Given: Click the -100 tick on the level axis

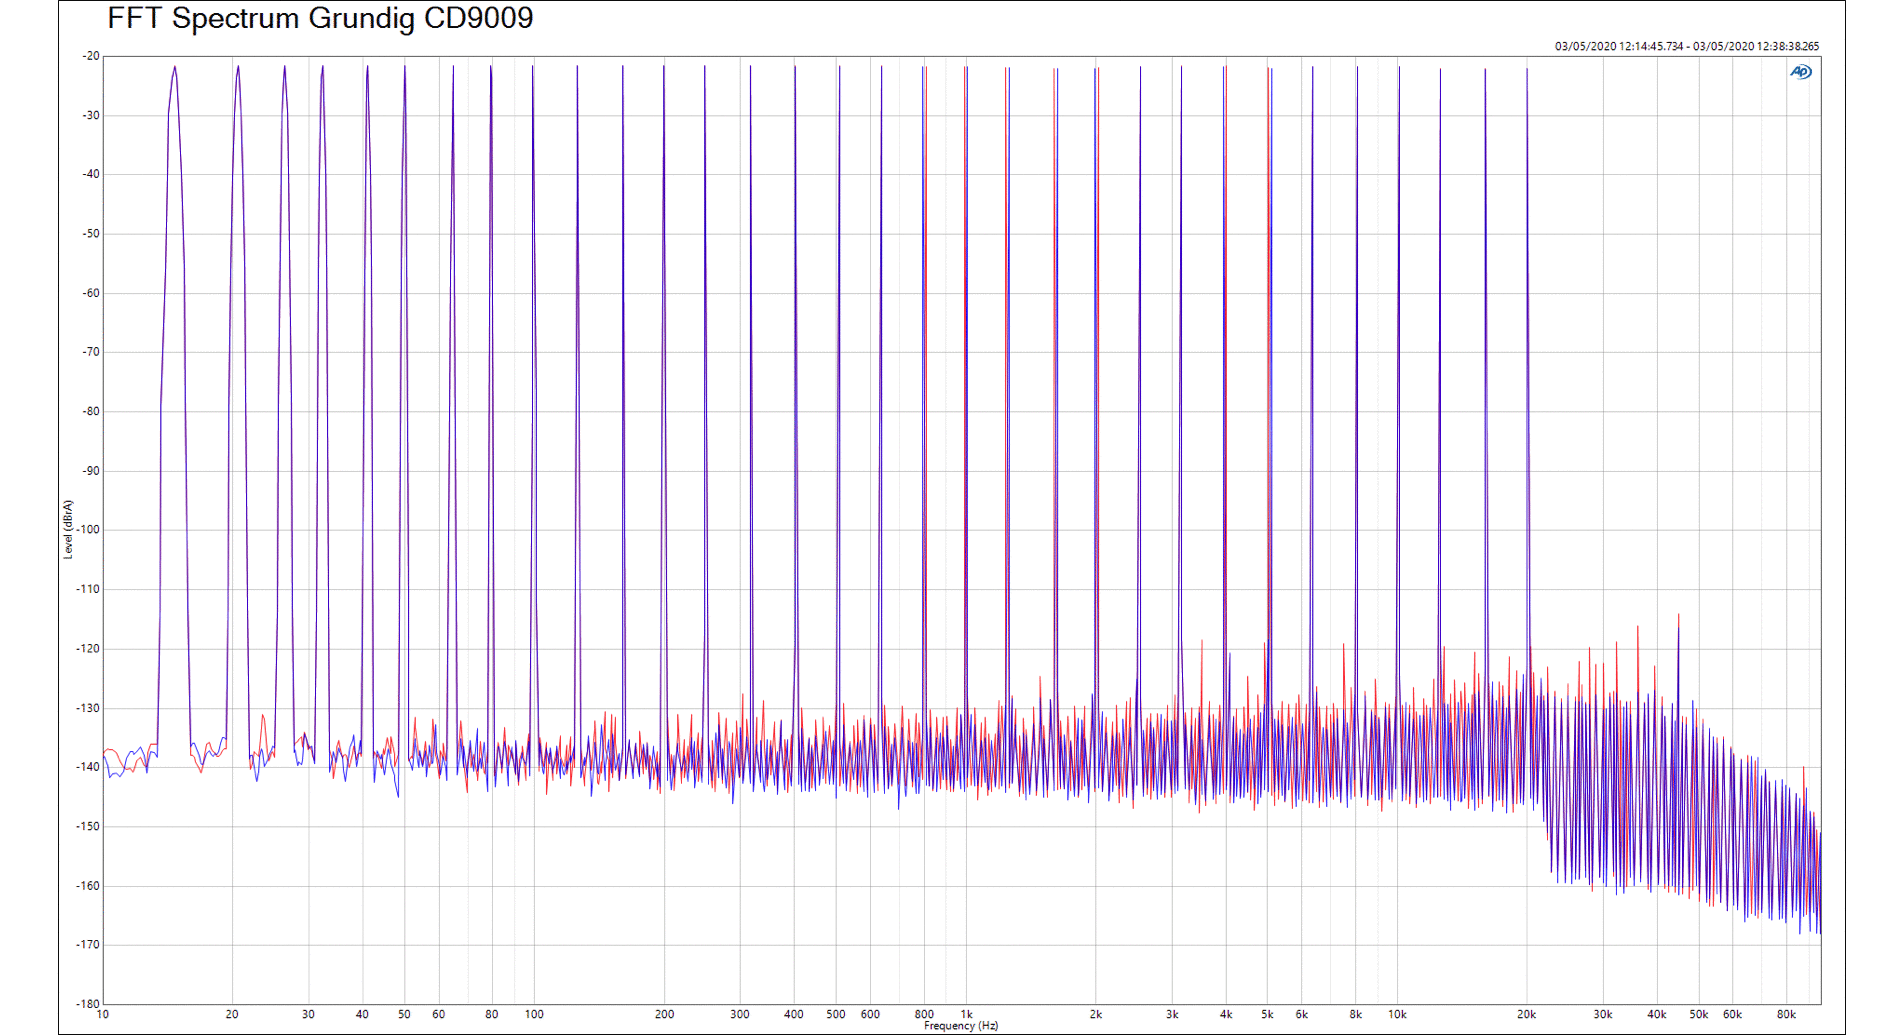Looking at the screenshot, I should coord(89,530).
